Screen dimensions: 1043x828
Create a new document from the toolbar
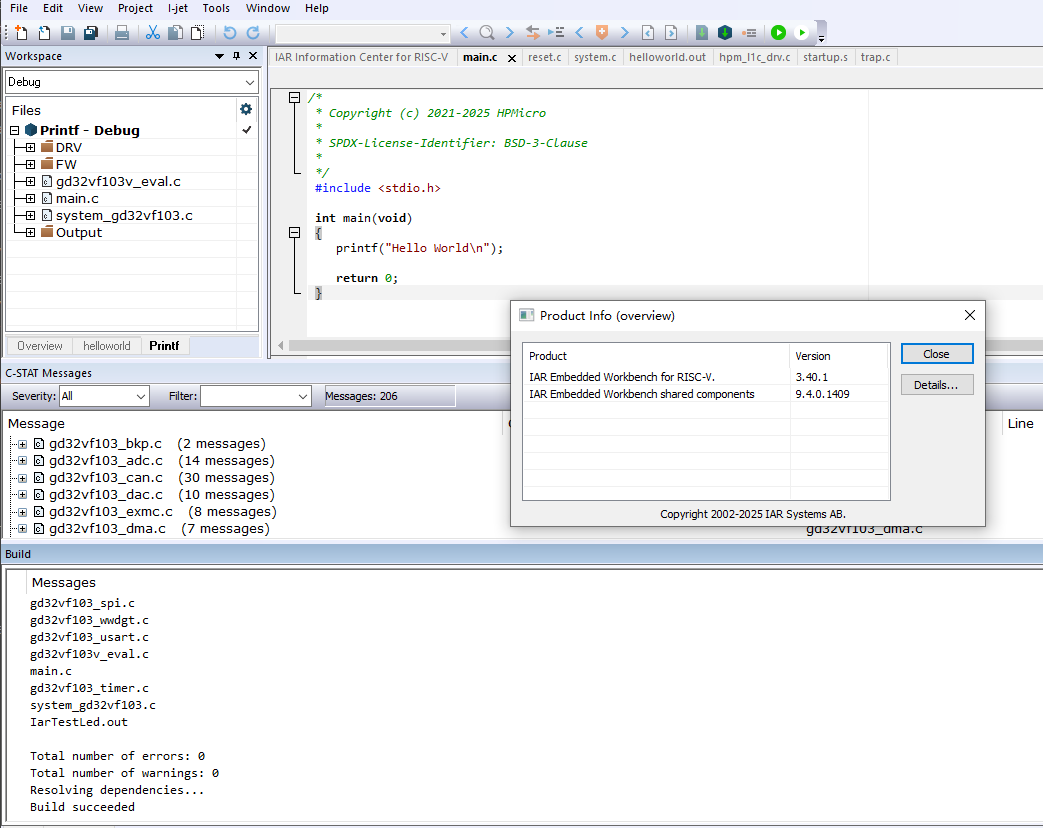tap(21, 33)
